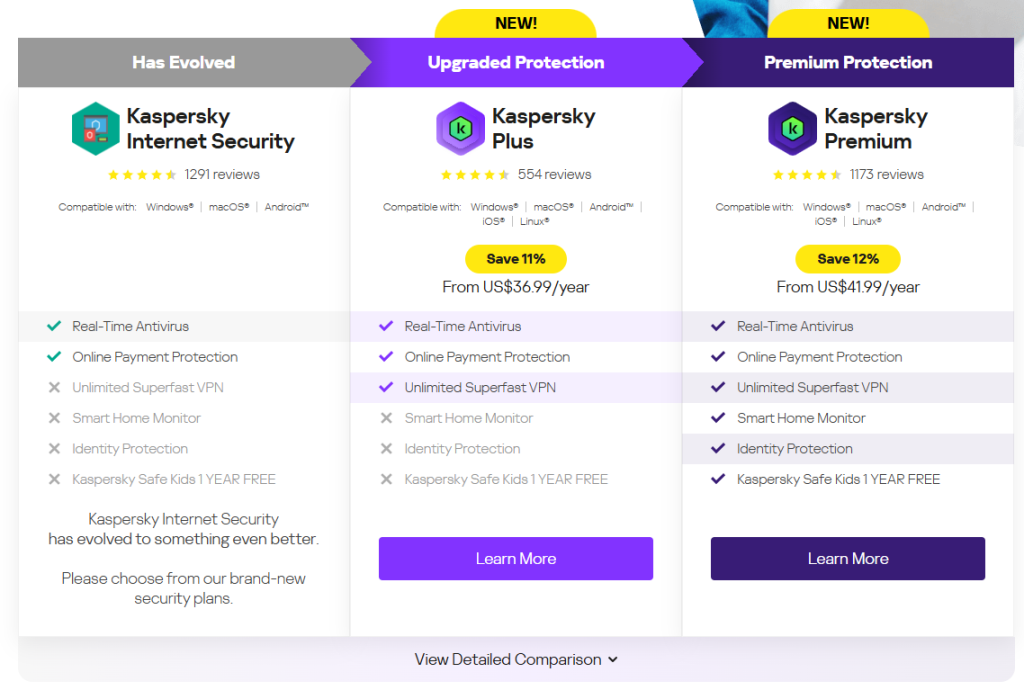Click the Kaspersky Internet Security shield icon
Screen dimensions: 1024x690
tap(96, 128)
